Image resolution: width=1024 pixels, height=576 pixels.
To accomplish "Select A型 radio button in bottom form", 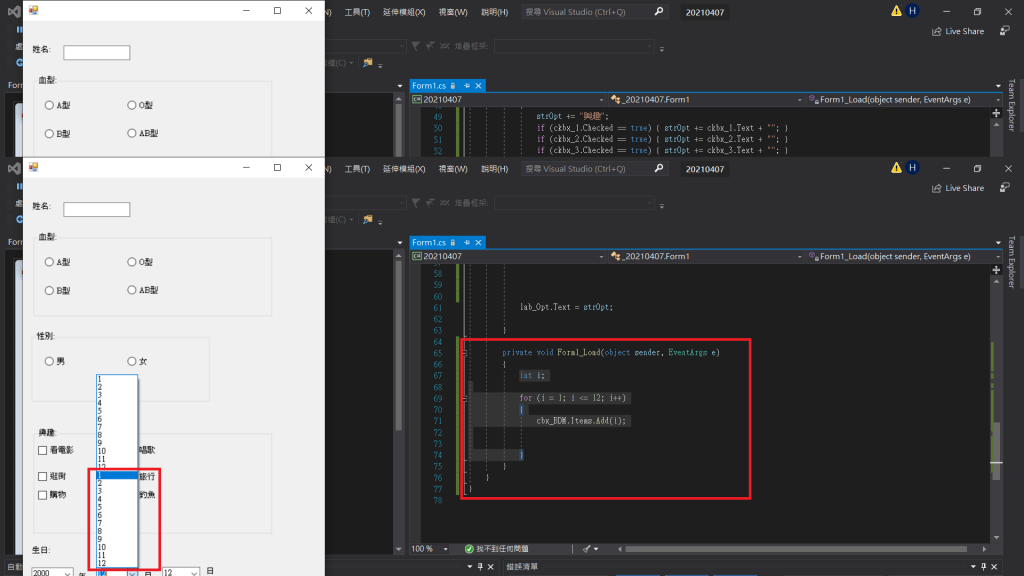I will 49,262.
